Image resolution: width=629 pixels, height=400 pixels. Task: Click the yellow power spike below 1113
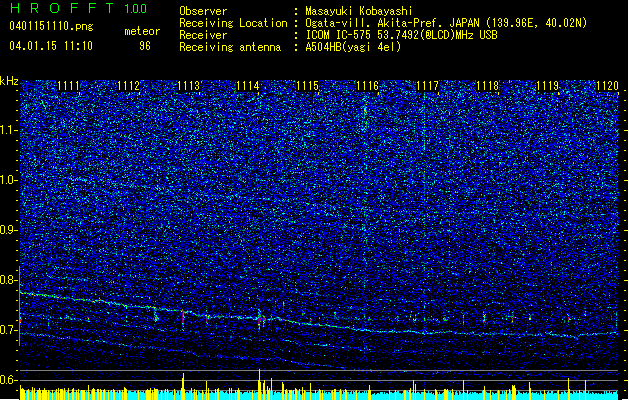click(x=183, y=386)
